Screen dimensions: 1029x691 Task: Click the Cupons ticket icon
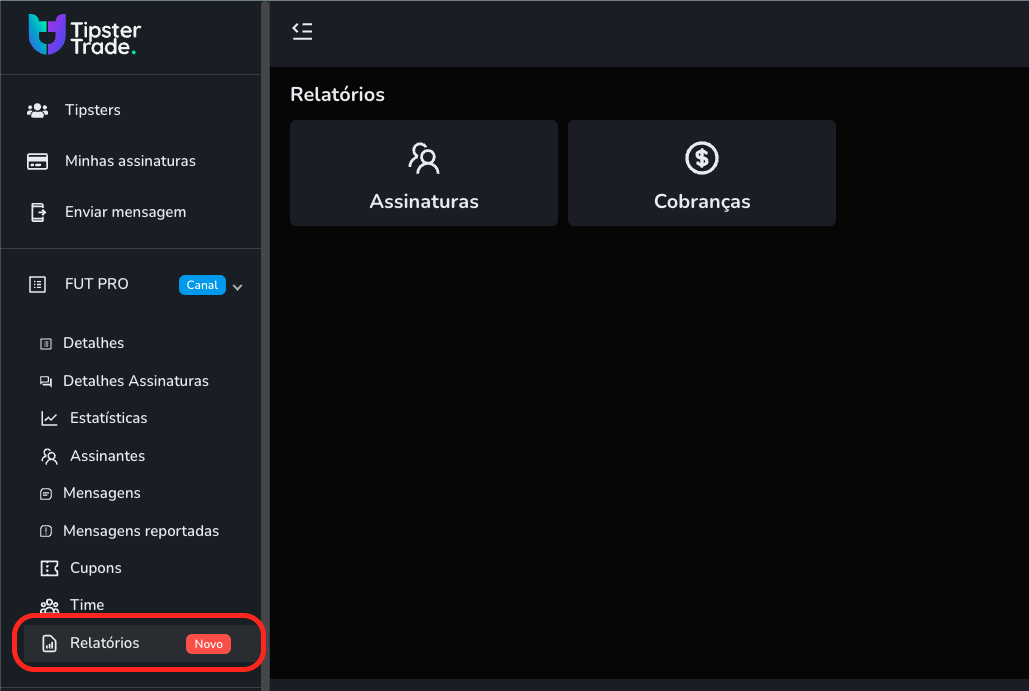pyautogui.click(x=49, y=568)
